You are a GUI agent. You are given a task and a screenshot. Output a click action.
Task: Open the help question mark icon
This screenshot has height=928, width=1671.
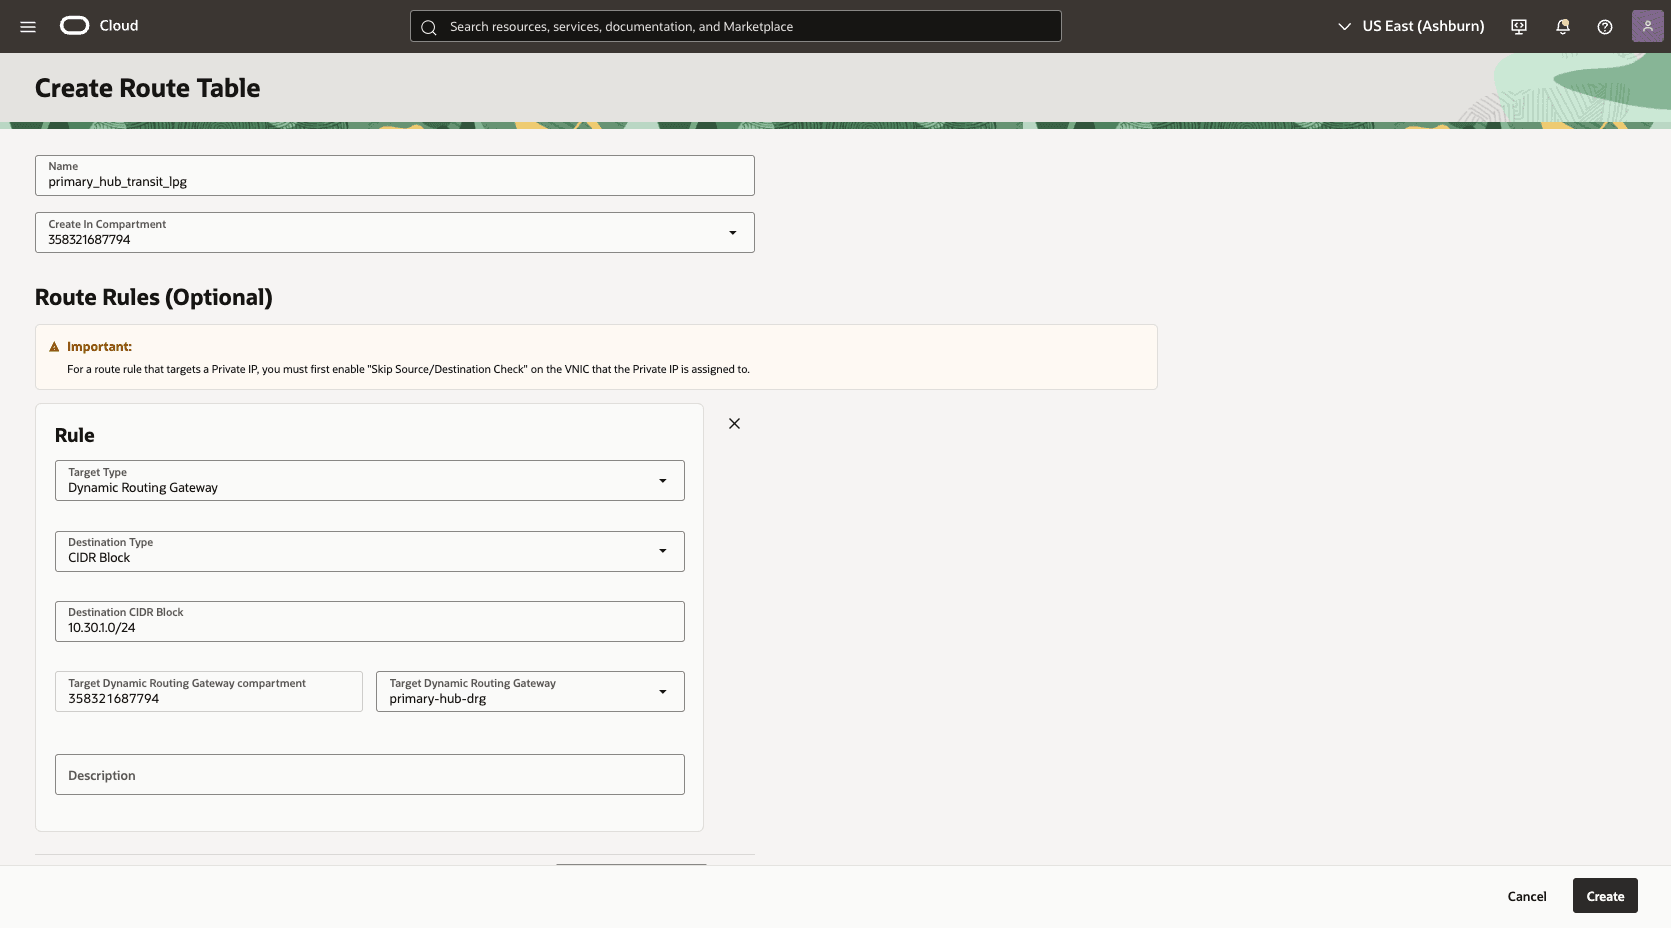(1605, 26)
